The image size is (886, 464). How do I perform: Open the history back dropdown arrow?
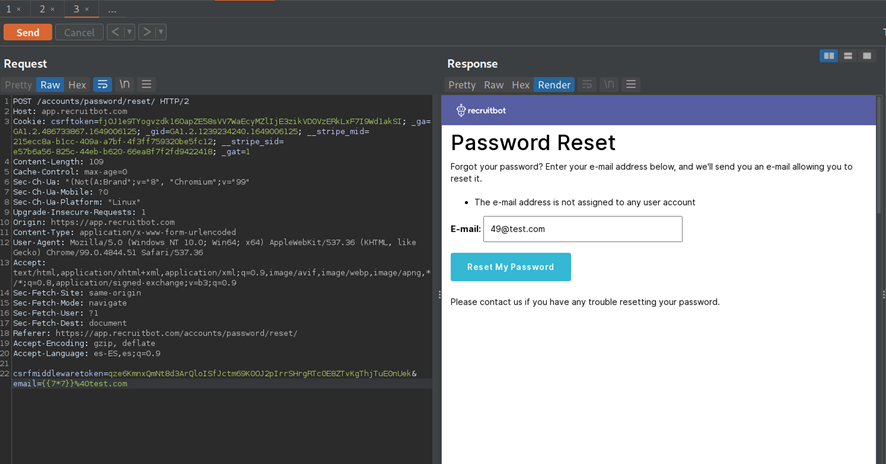pyautogui.click(x=129, y=32)
